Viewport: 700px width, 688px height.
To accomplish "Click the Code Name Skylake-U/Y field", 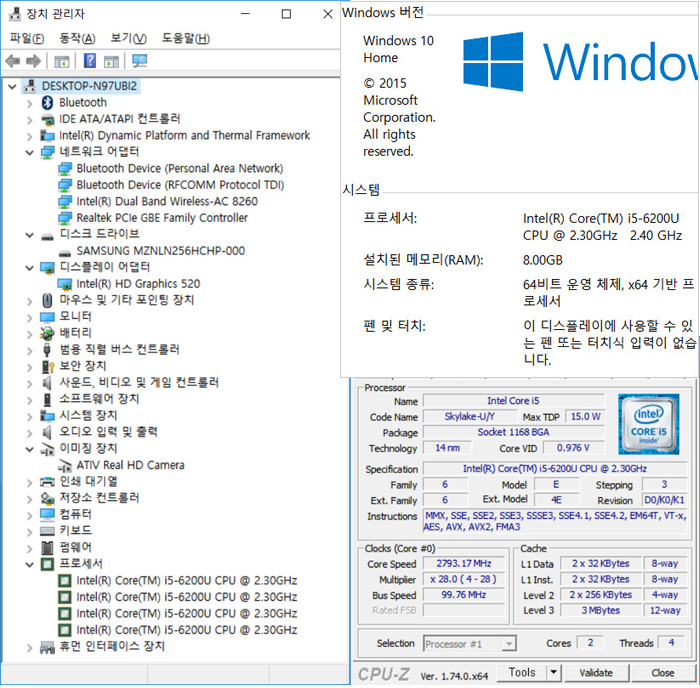I will pyautogui.click(x=469, y=417).
